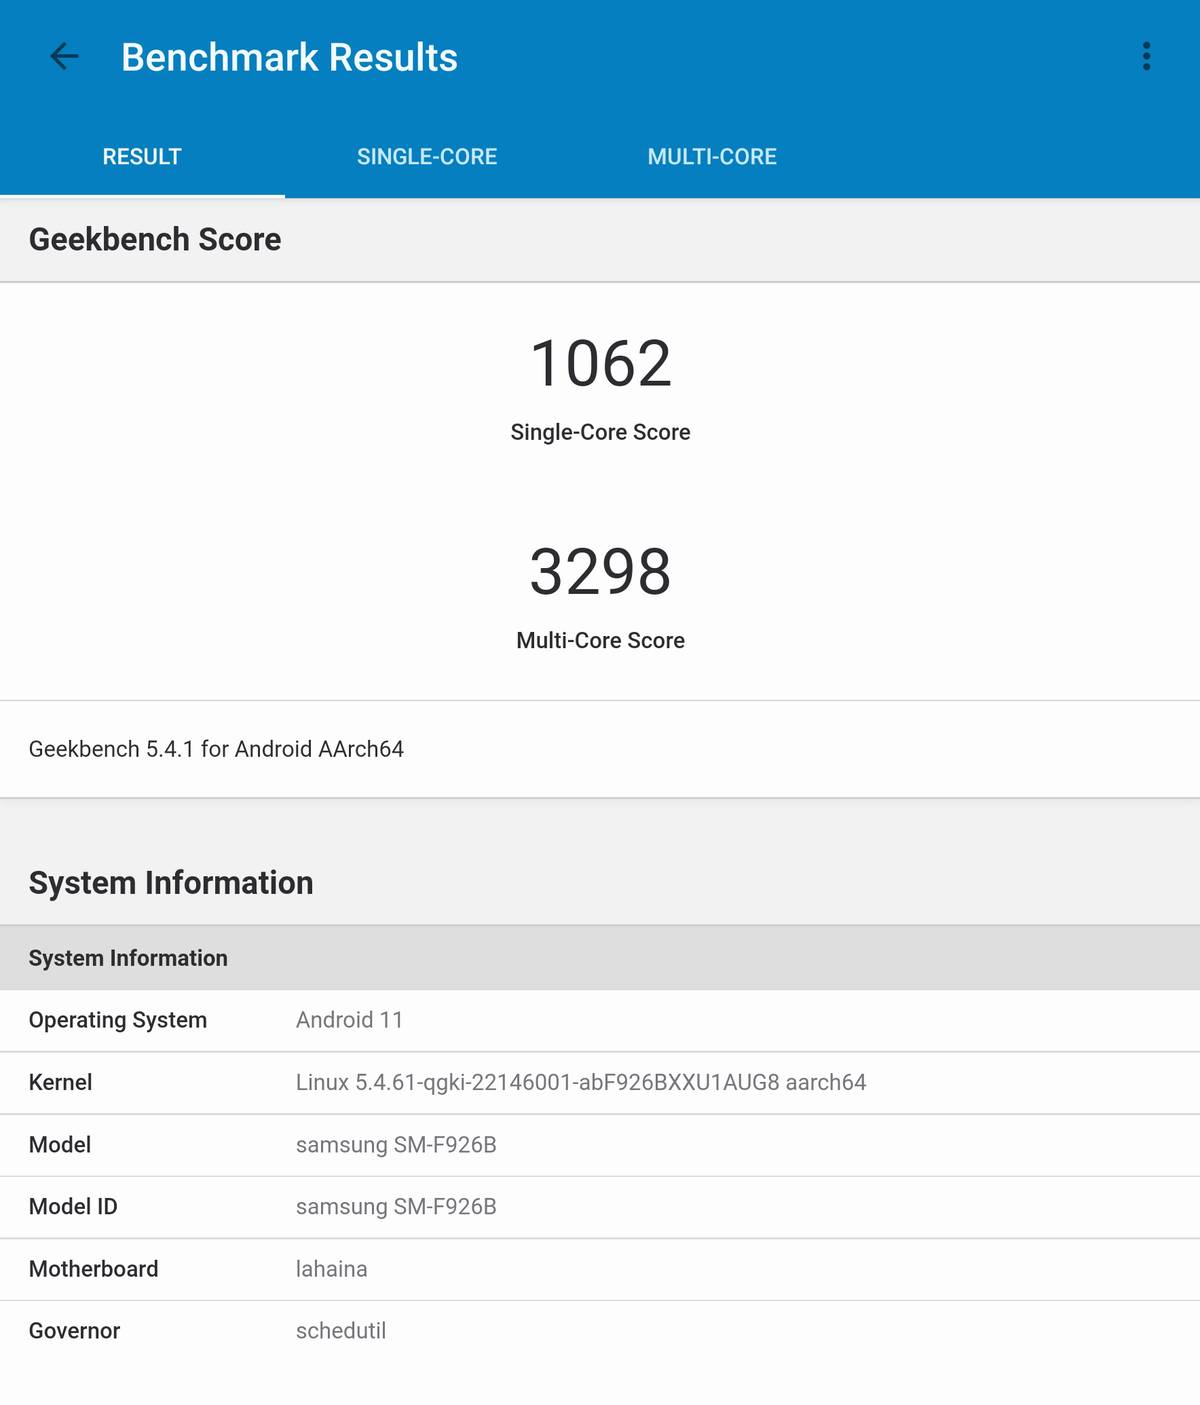1200x1405 pixels.
Task: Click the Geekbench 5.4.1 for Android AArch64 text
Action: coord(216,749)
